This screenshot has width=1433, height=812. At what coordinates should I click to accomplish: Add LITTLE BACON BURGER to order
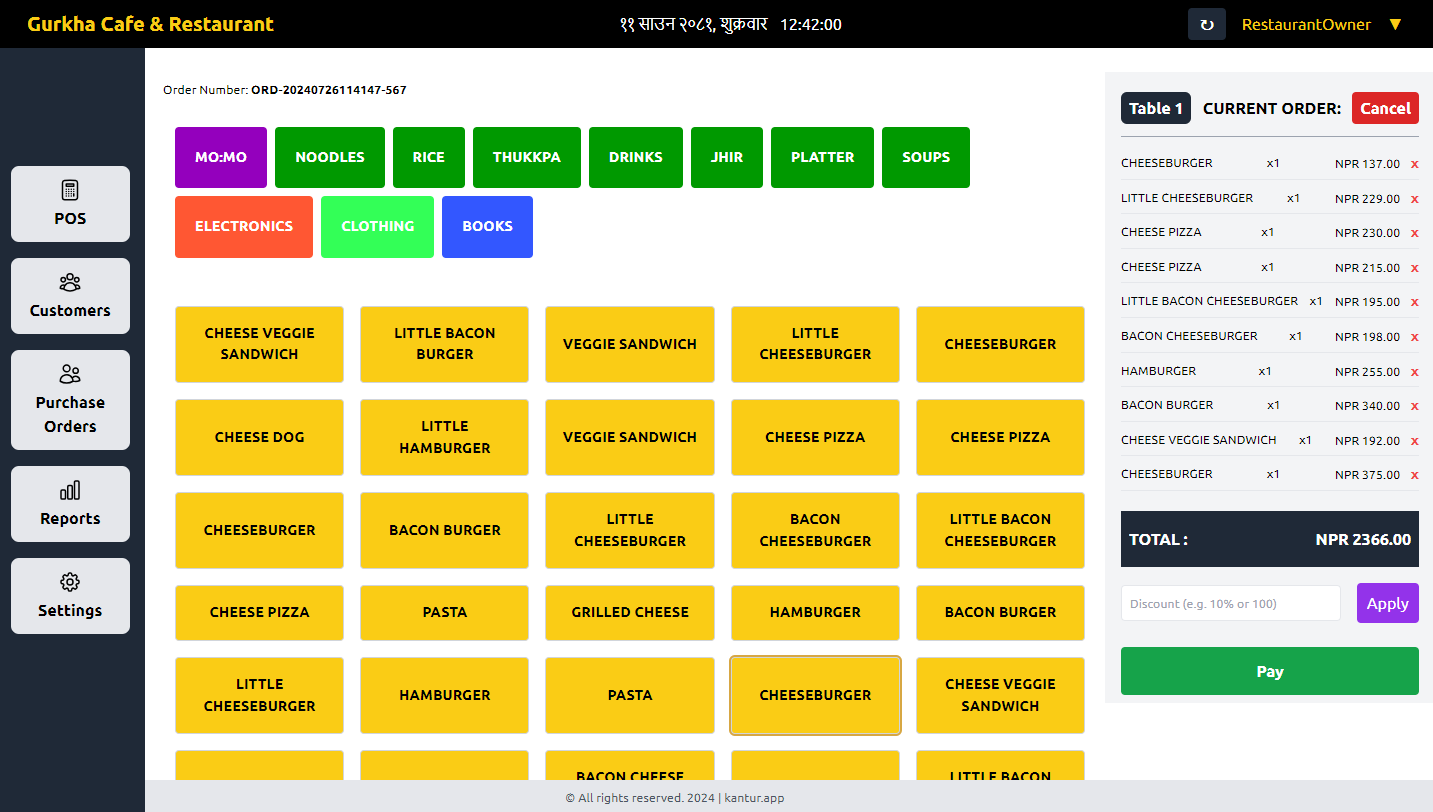(x=445, y=344)
